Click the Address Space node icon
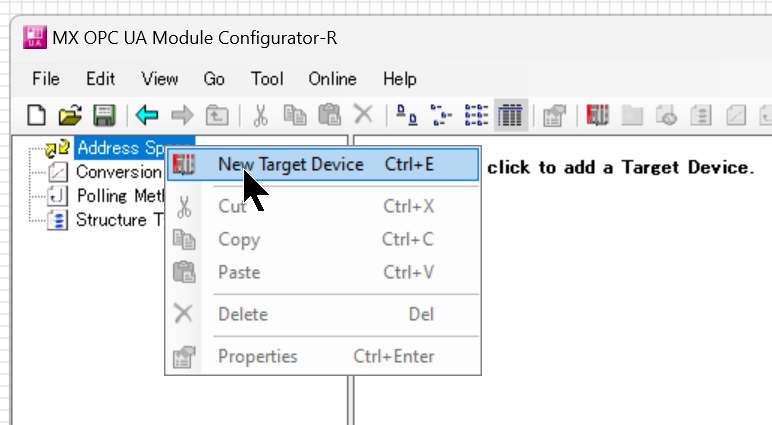This screenshot has height=425, width=772. [x=57, y=148]
